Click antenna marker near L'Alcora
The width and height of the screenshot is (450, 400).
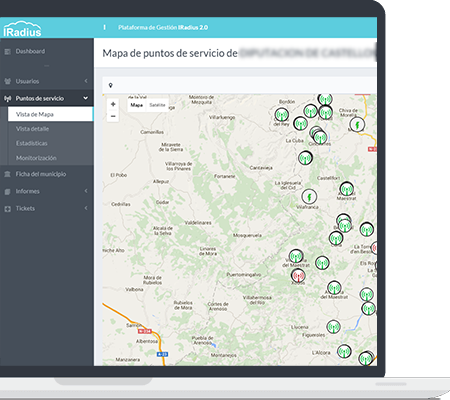(x=344, y=351)
